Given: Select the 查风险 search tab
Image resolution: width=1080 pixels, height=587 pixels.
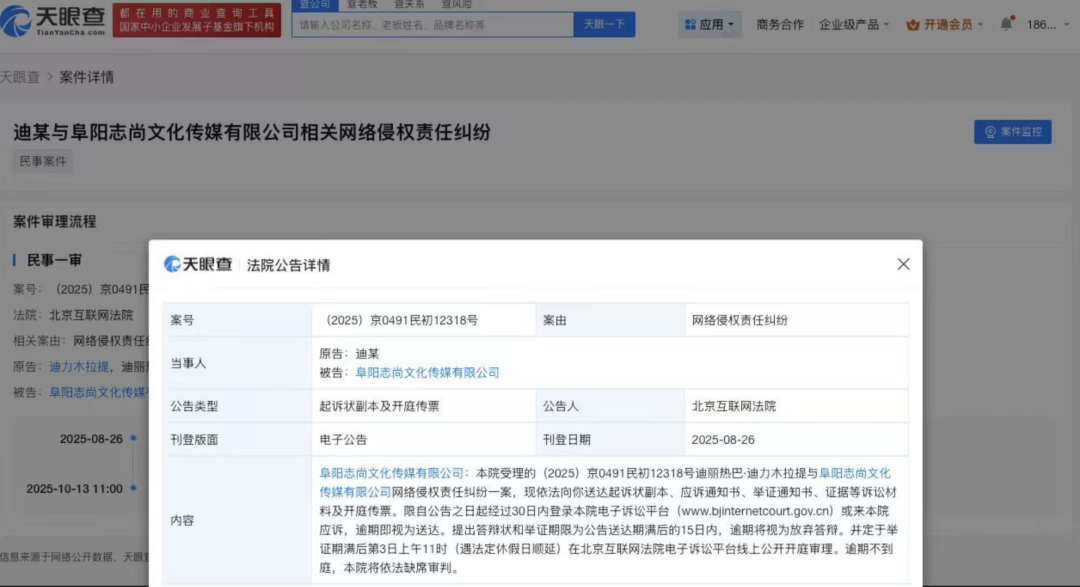Looking at the screenshot, I should 457,4.
